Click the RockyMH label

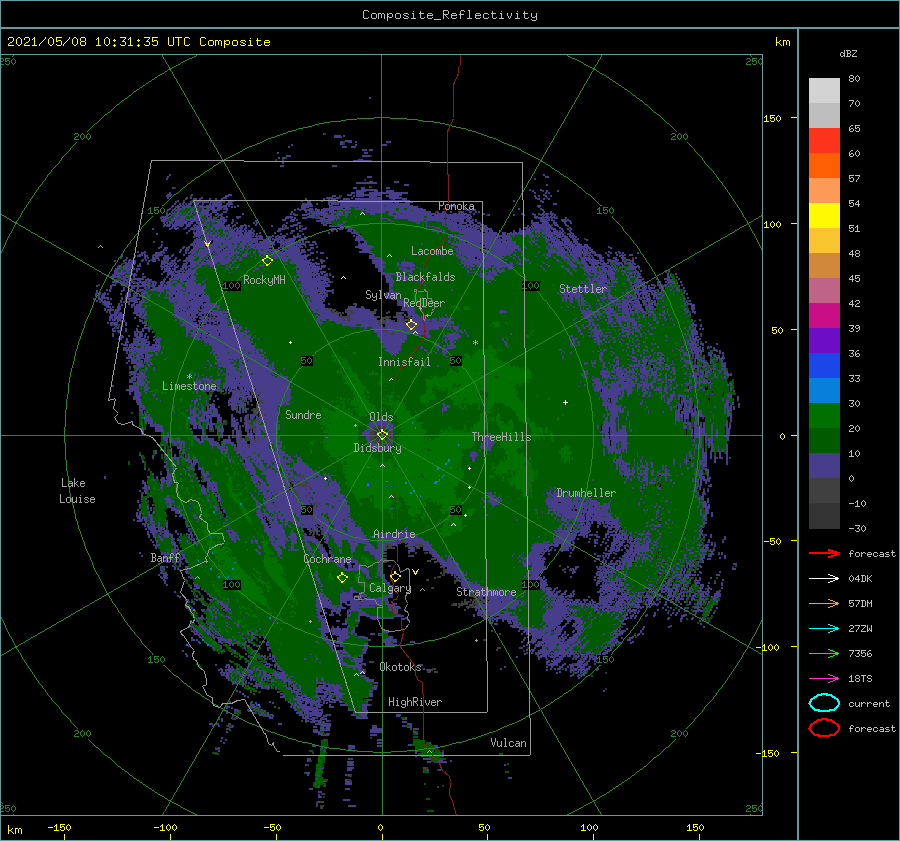(x=264, y=280)
